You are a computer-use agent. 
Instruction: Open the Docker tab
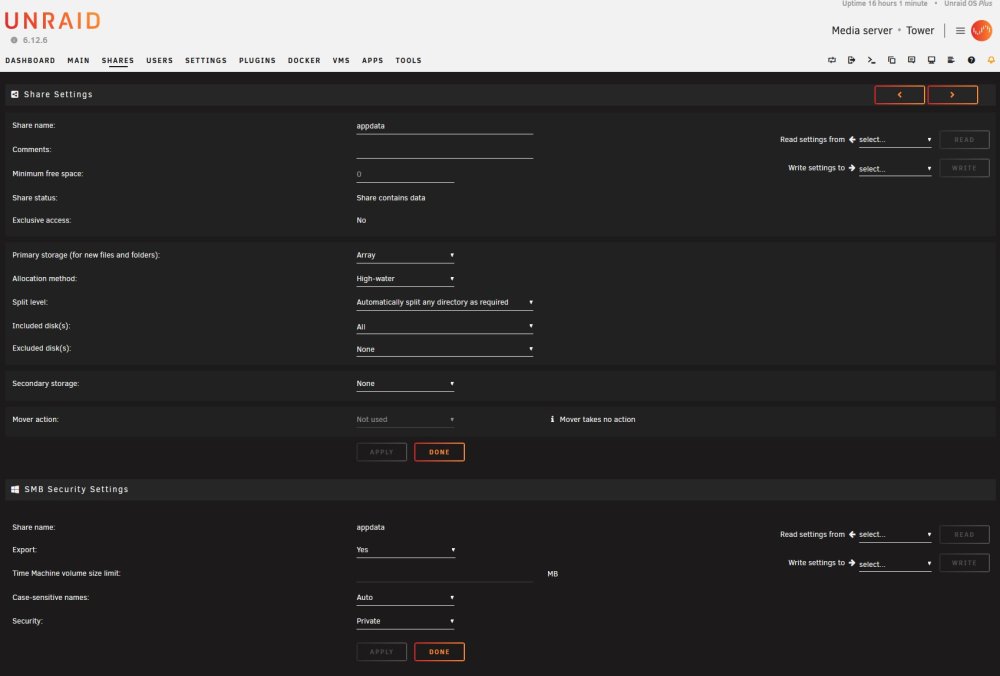click(304, 61)
